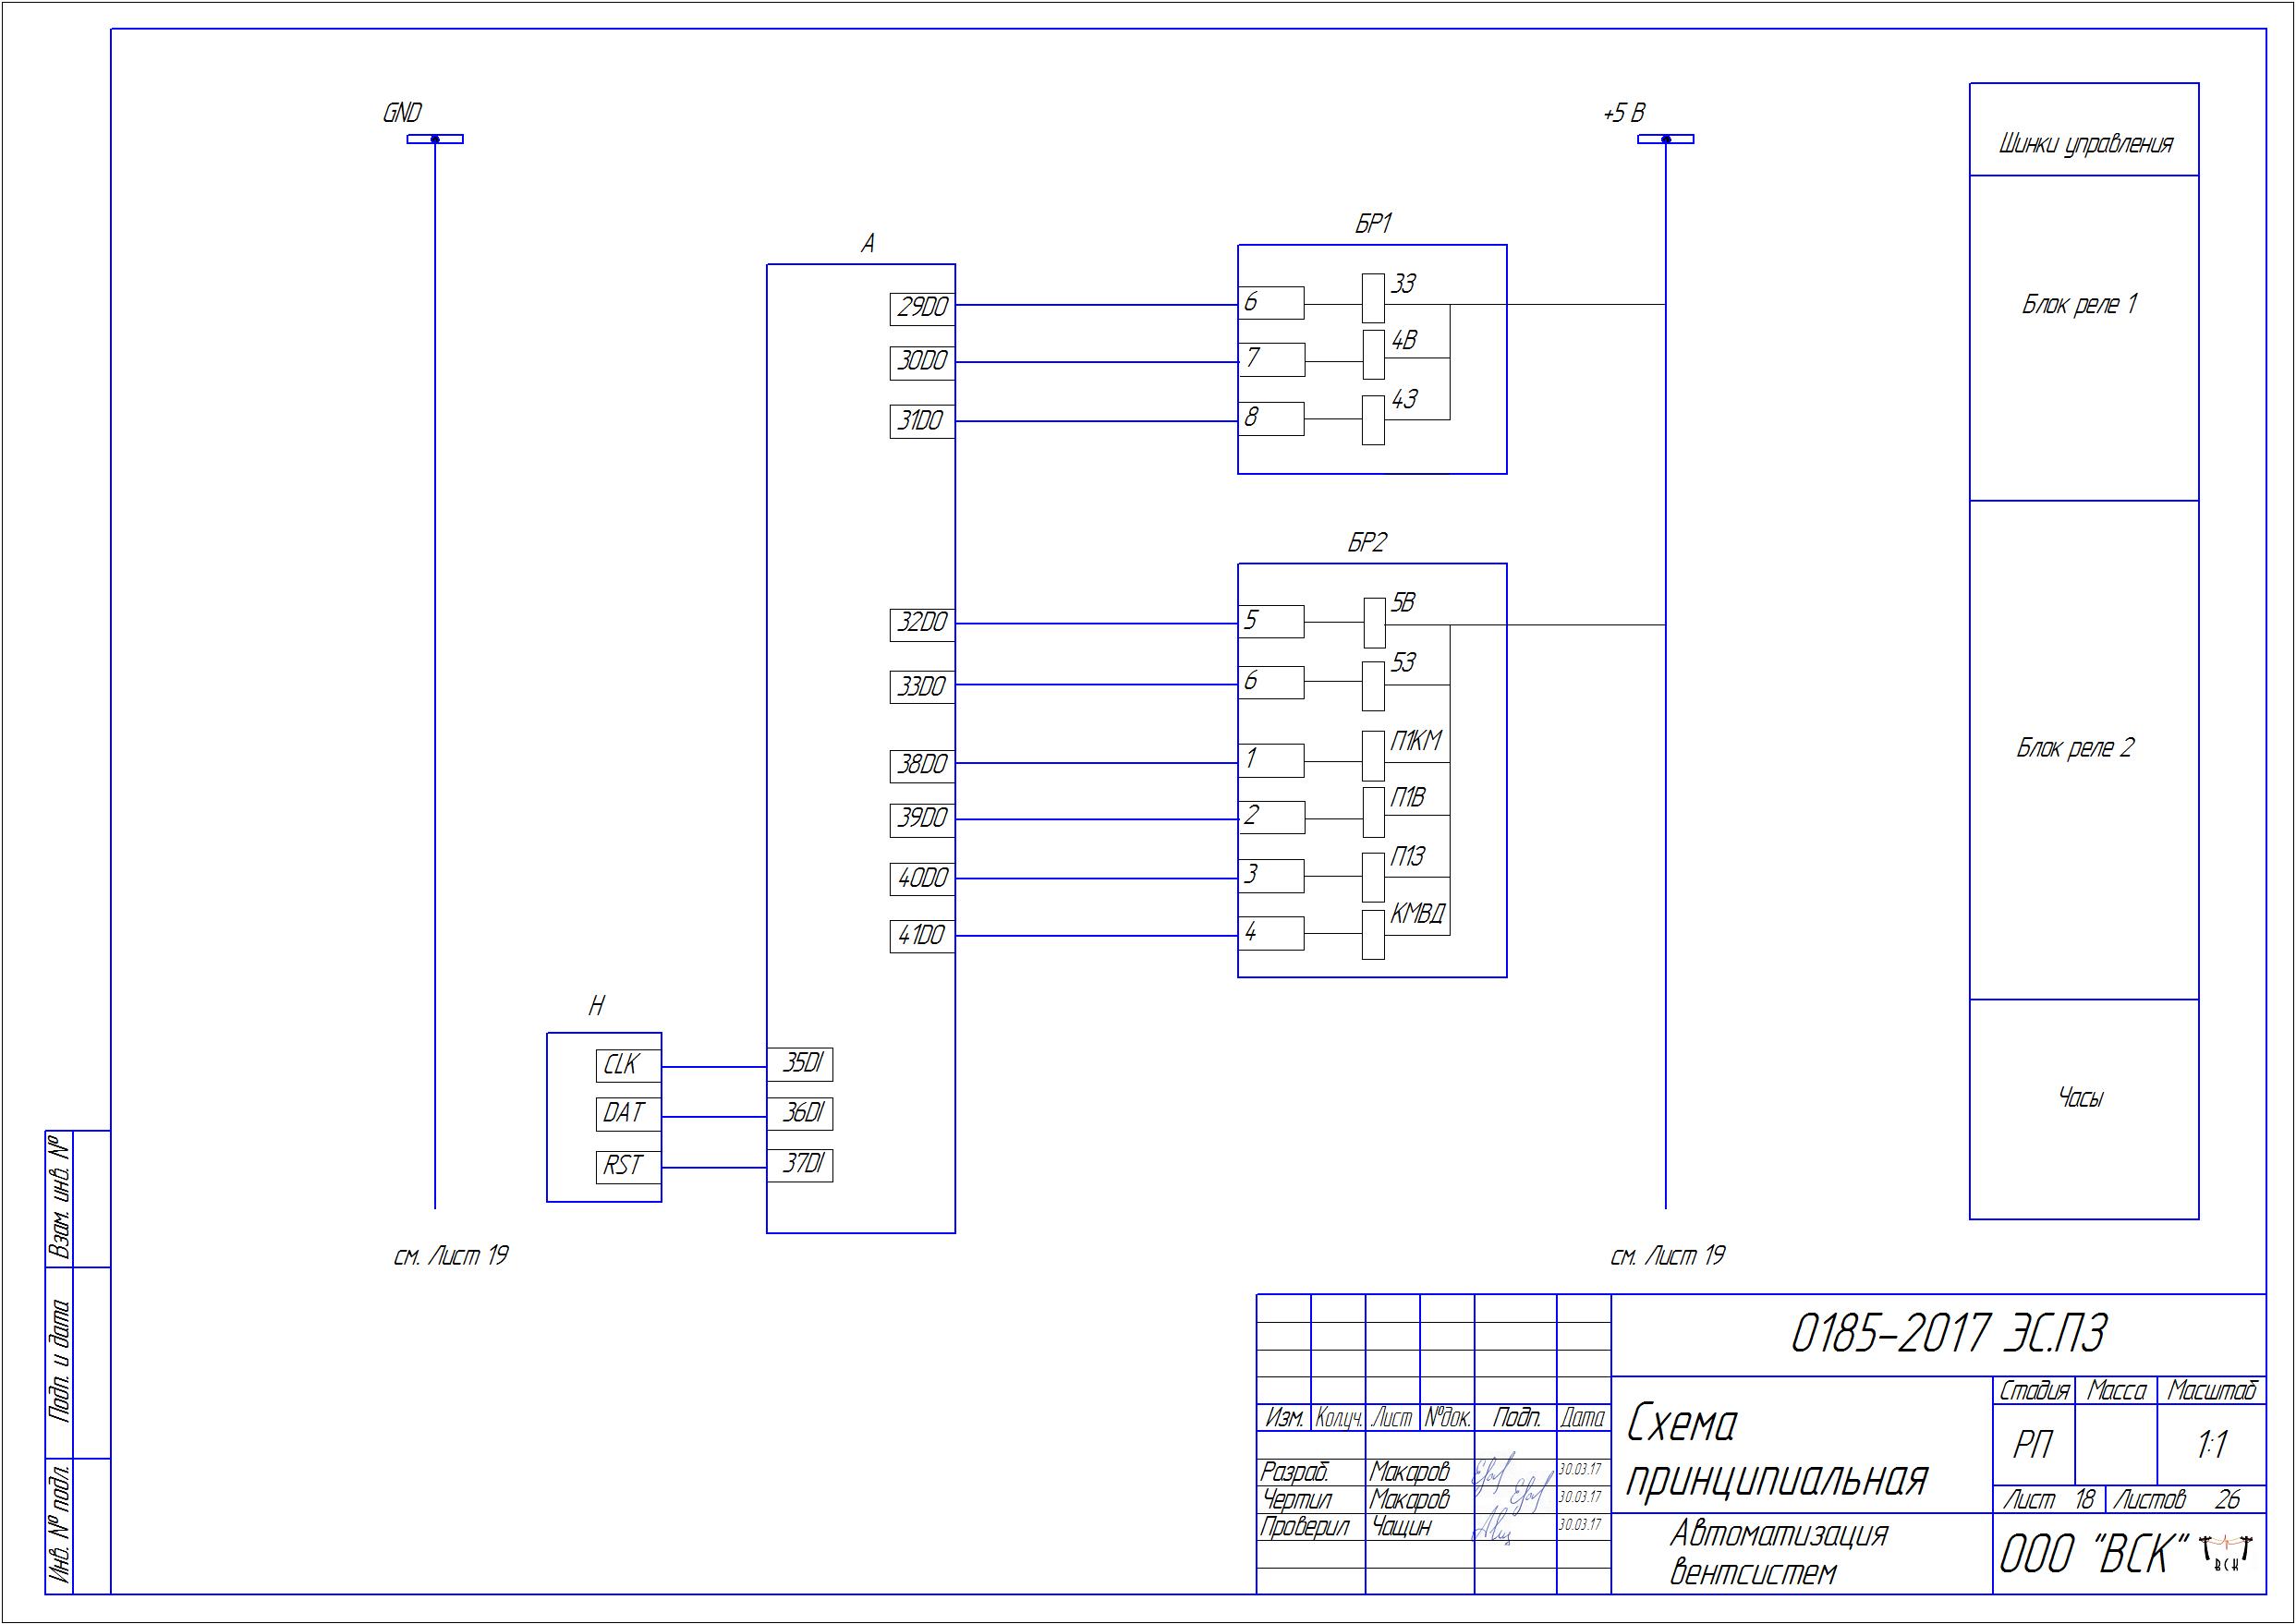Viewport: 2296px width, 1624px height.
Task: Click the 37DI input pin
Action: pos(800,1165)
